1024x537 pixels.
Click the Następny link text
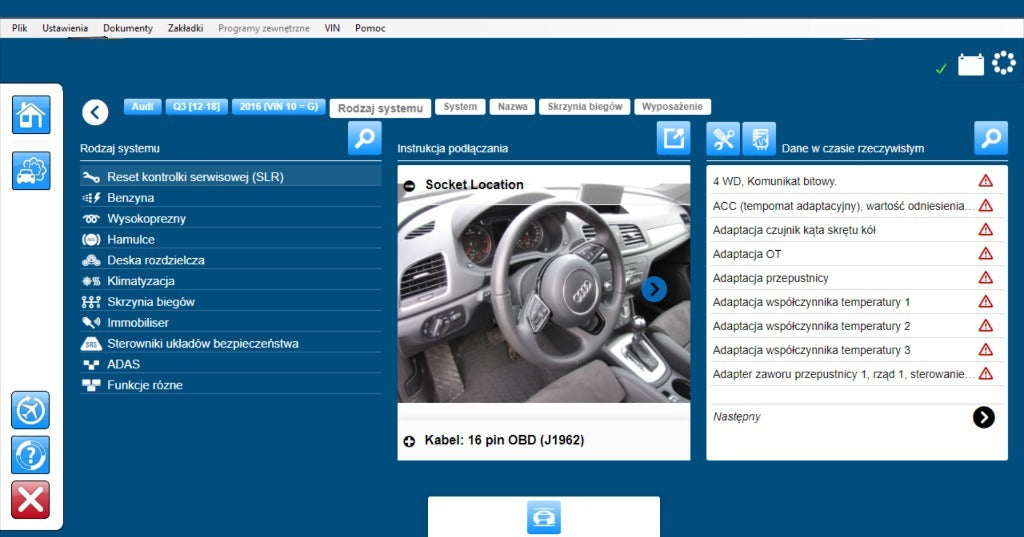point(737,417)
